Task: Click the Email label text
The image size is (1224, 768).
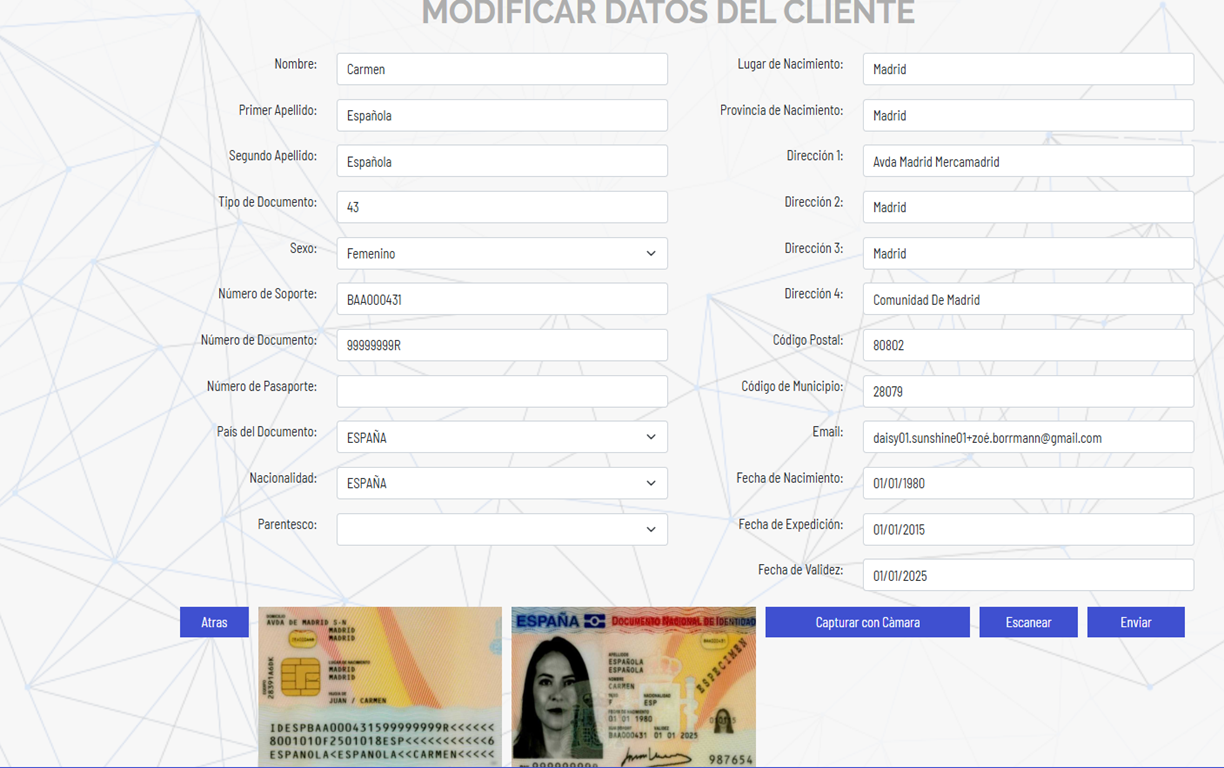Action: click(x=828, y=432)
